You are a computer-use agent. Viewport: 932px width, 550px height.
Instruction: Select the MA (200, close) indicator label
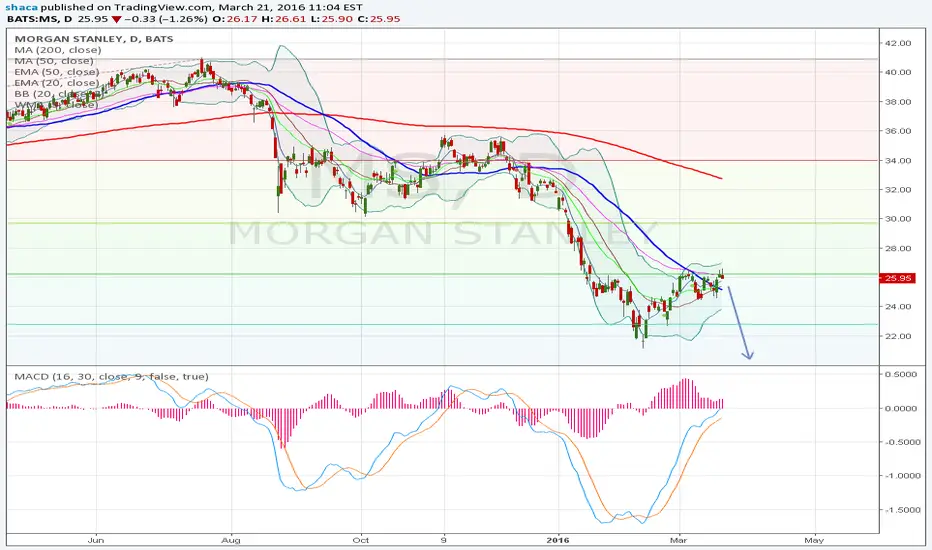pyautogui.click(x=58, y=50)
